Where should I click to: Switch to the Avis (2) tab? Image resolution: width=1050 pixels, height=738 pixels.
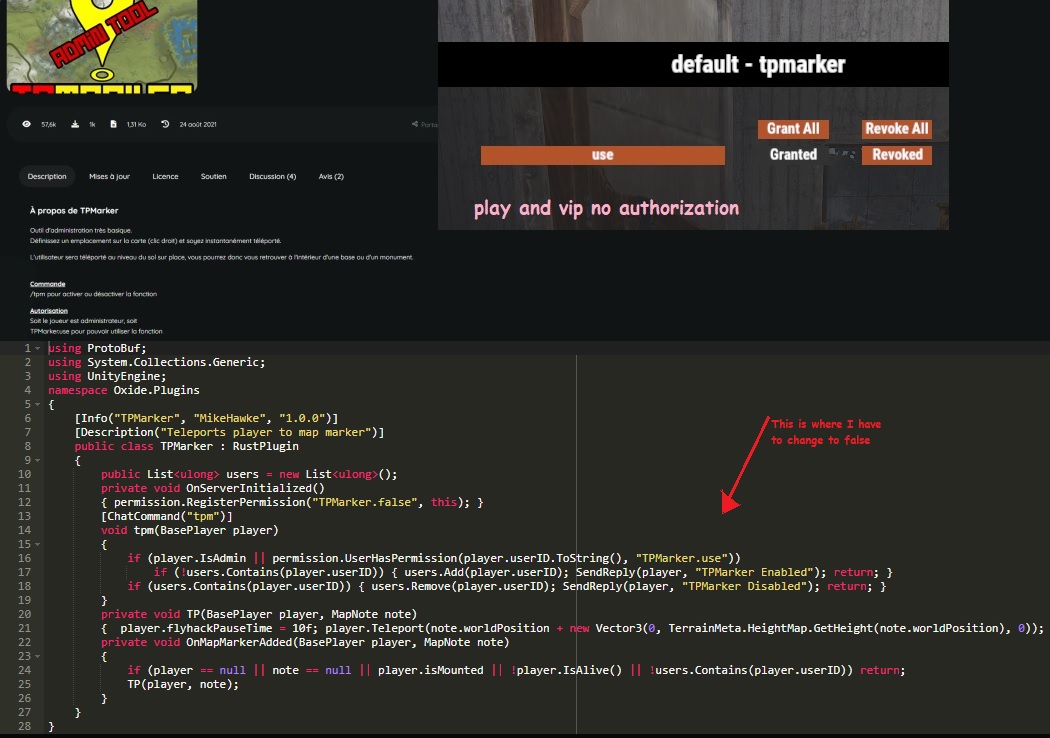point(331,177)
